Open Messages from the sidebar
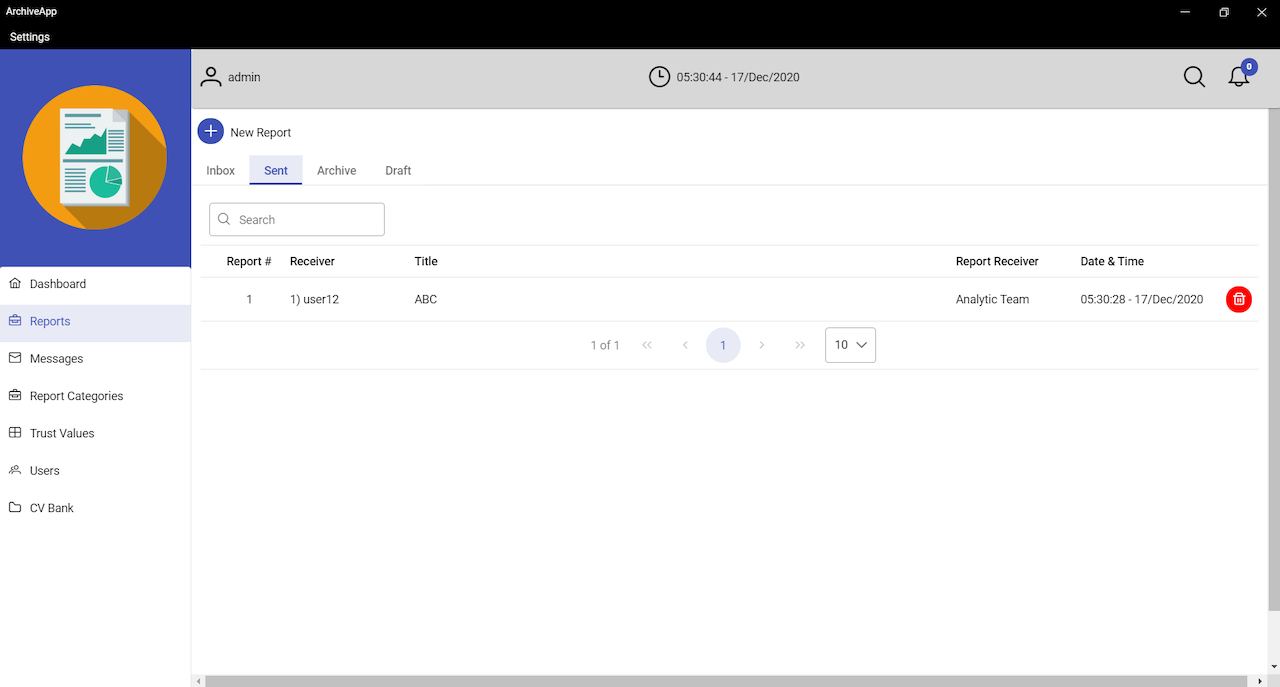 56,358
